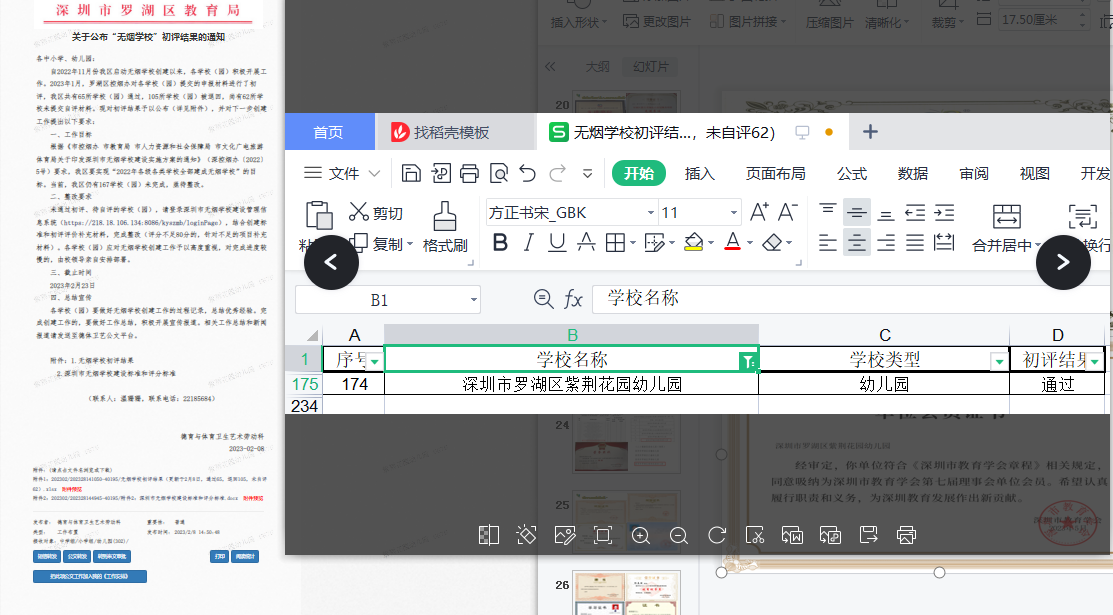This screenshot has width=1113, height=615.
Task: Click the crop scissors icon in viewer toolbar
Action: tap(755, 535)
